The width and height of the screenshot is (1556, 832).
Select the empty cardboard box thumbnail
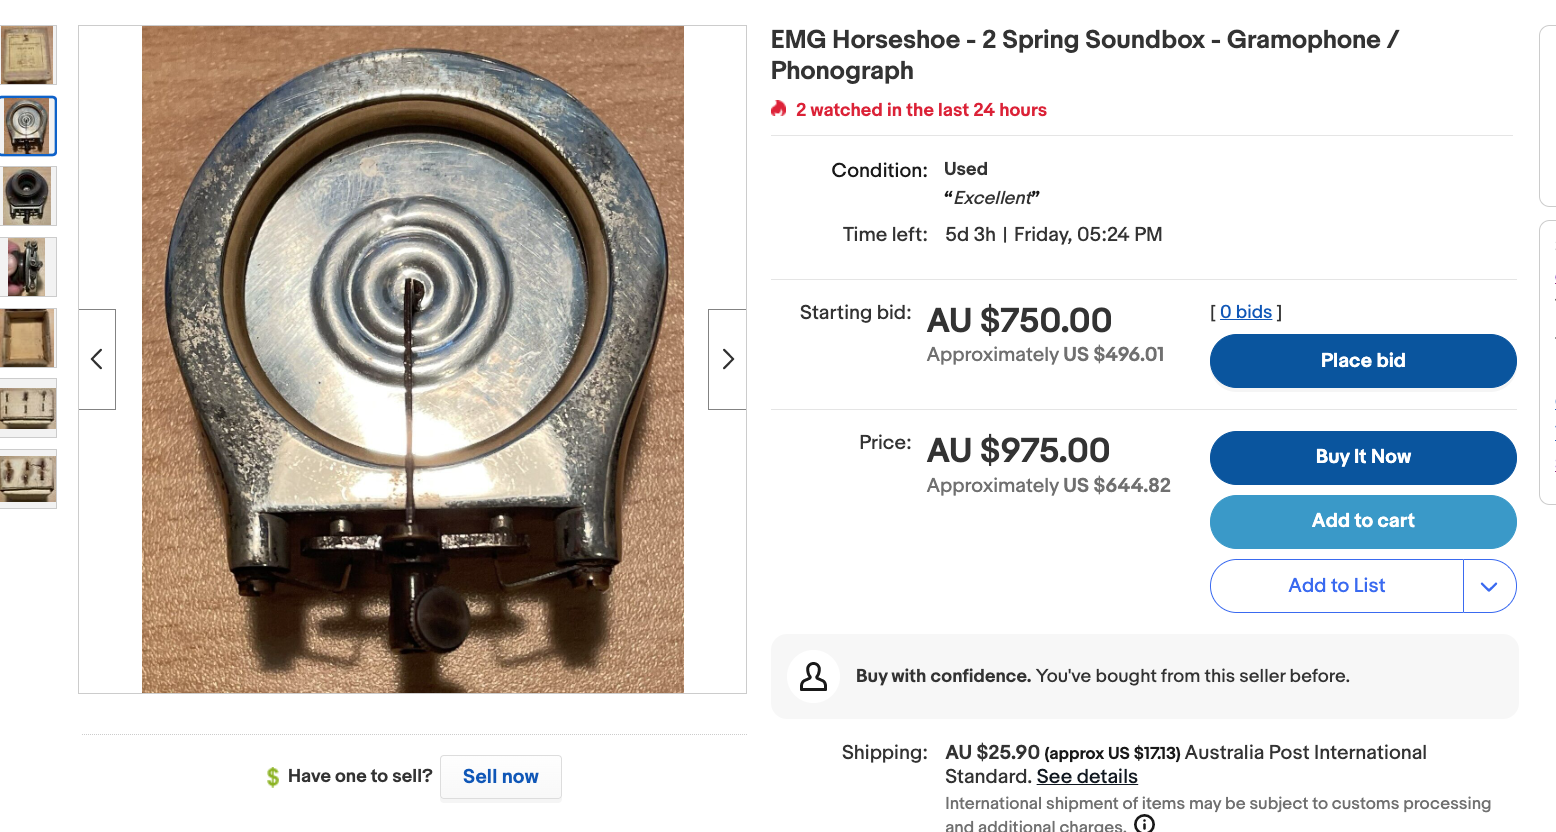(x=28, y=338)
